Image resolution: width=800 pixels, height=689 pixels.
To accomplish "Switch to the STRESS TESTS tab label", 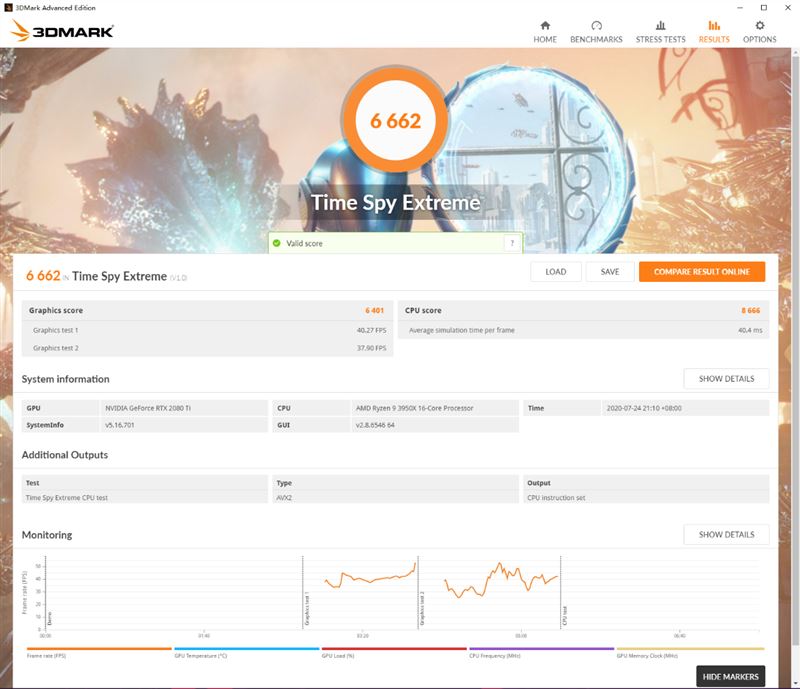I will pos(660,39).
